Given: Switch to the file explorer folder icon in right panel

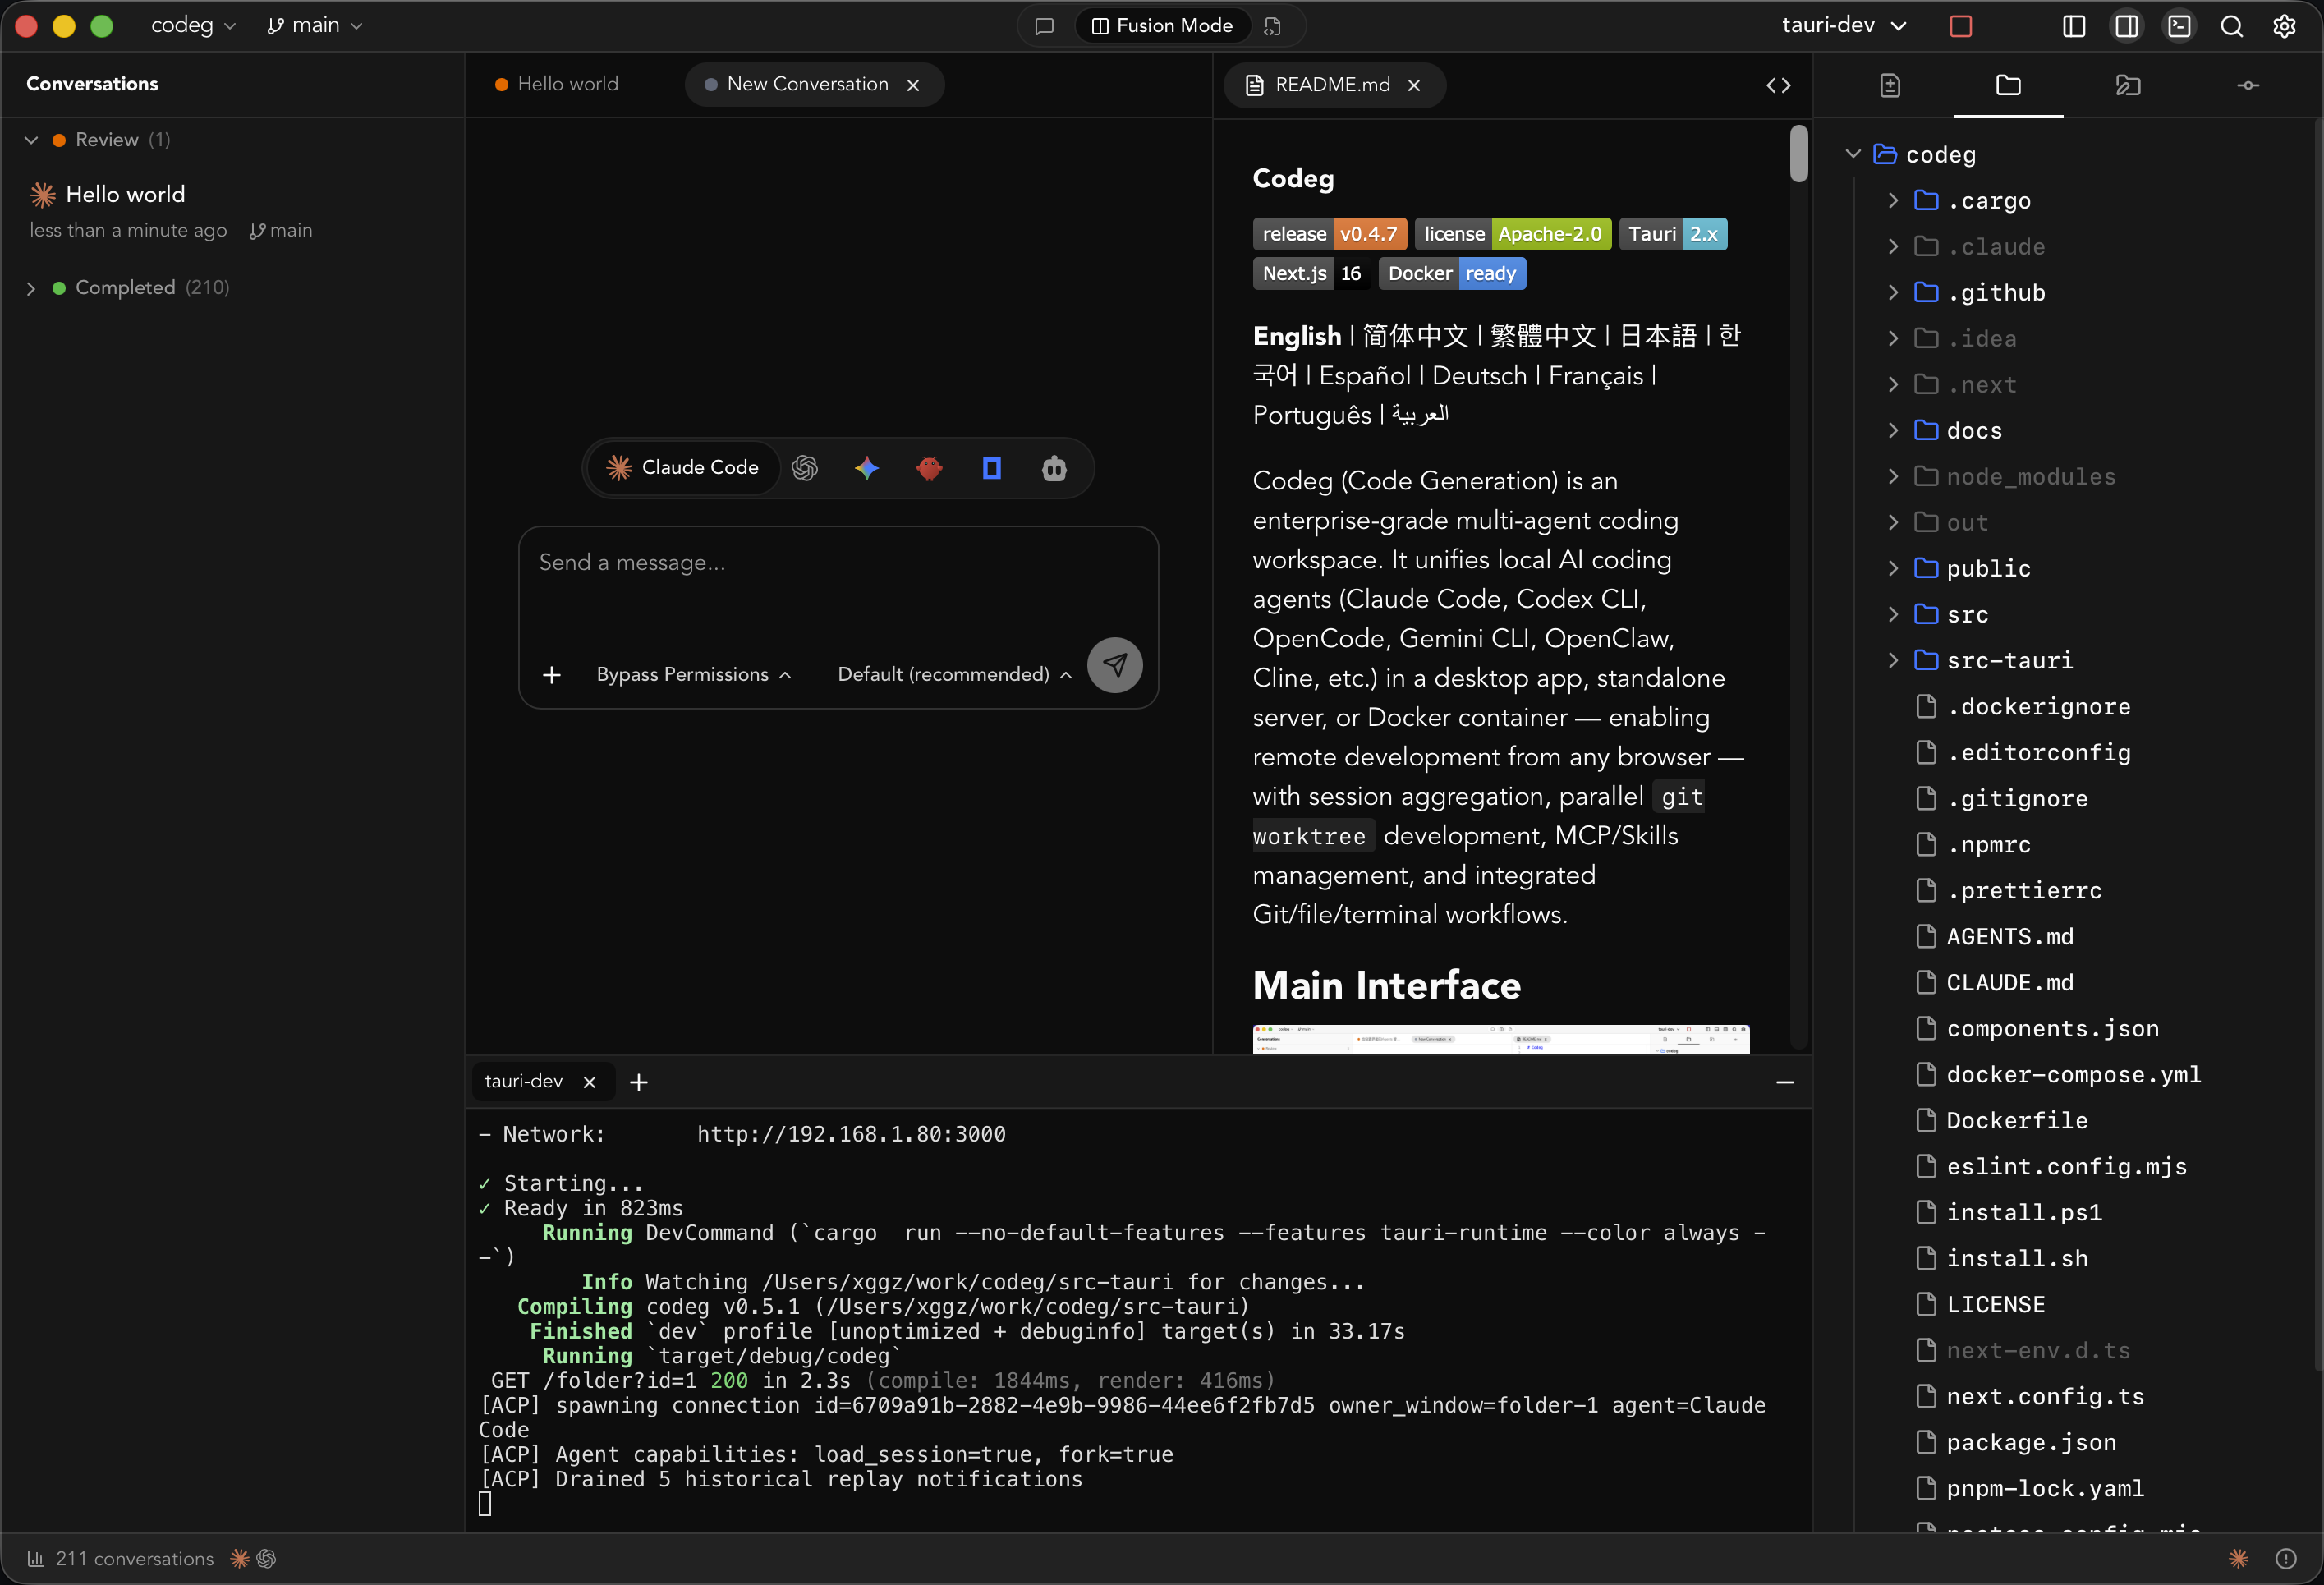Looking at the screenshot, I should tap(2007, 85).
